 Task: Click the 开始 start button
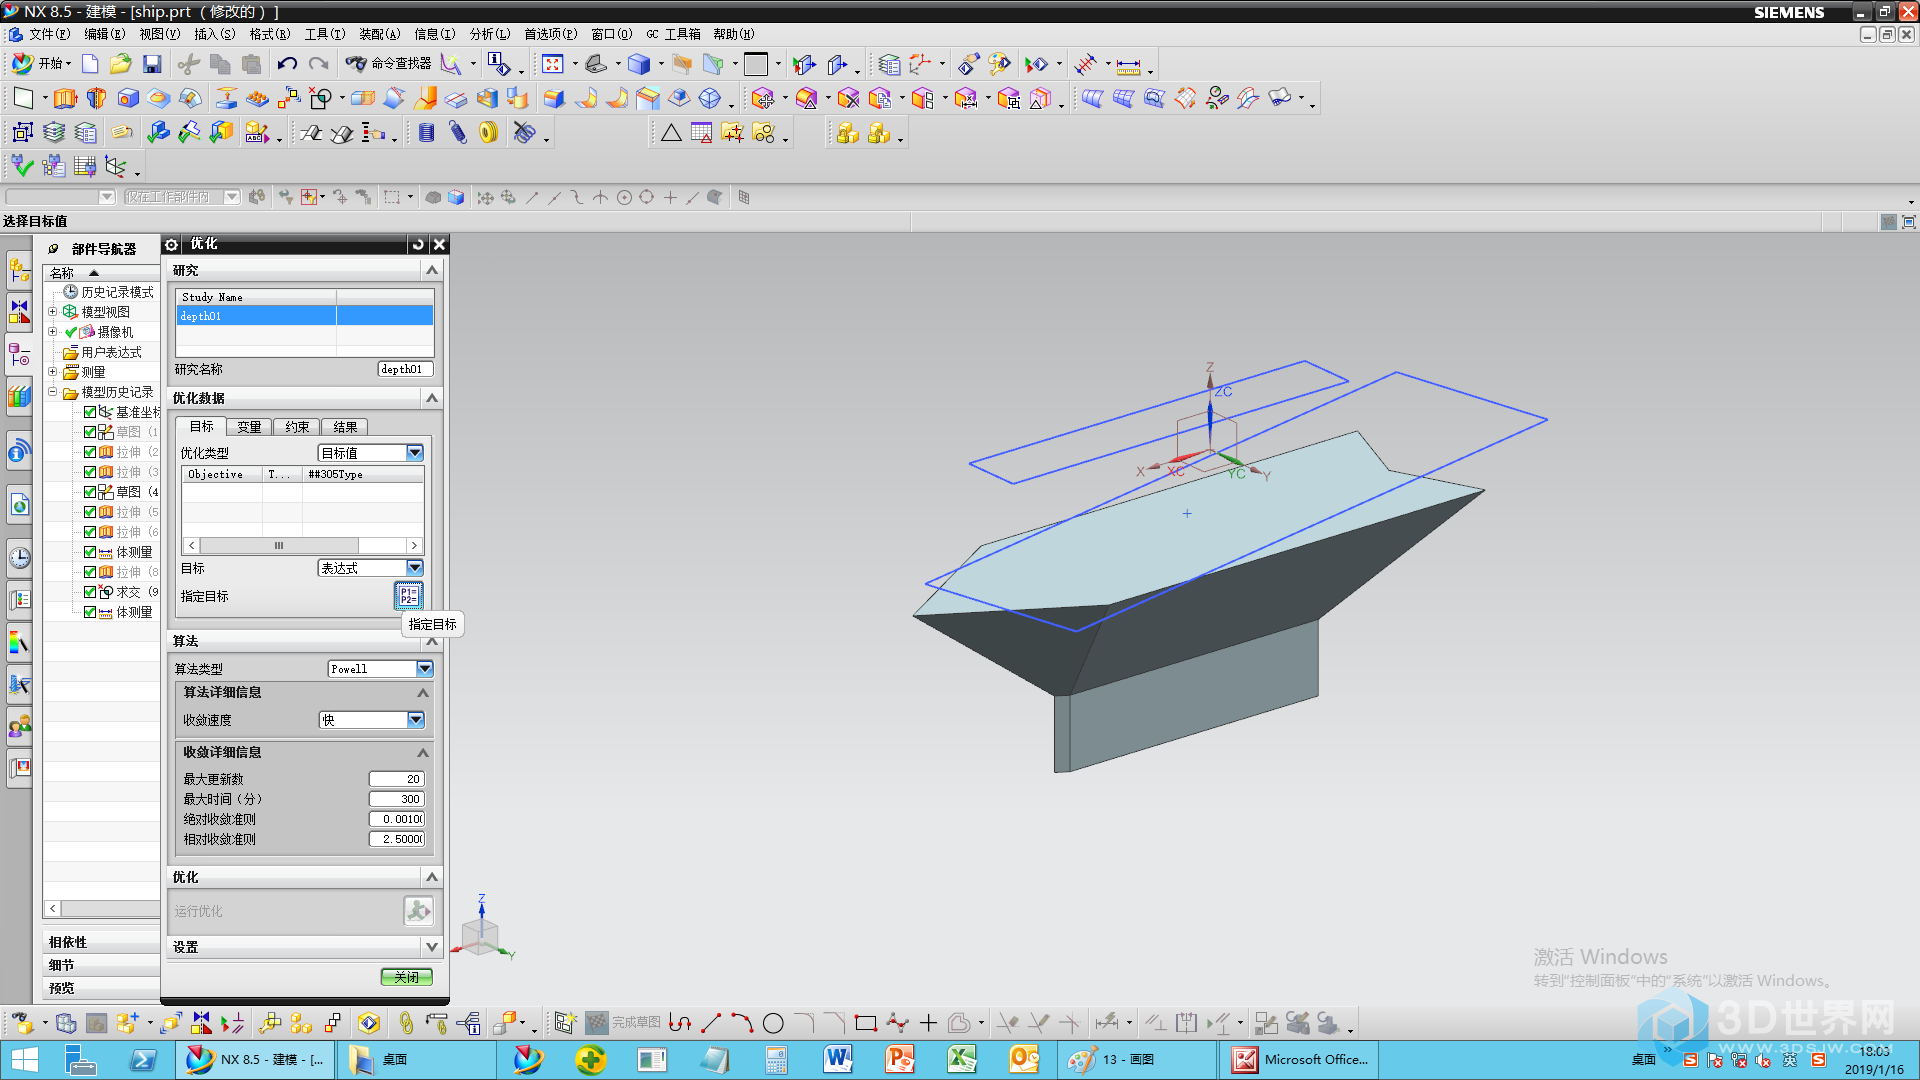click(x=40, y=64)
